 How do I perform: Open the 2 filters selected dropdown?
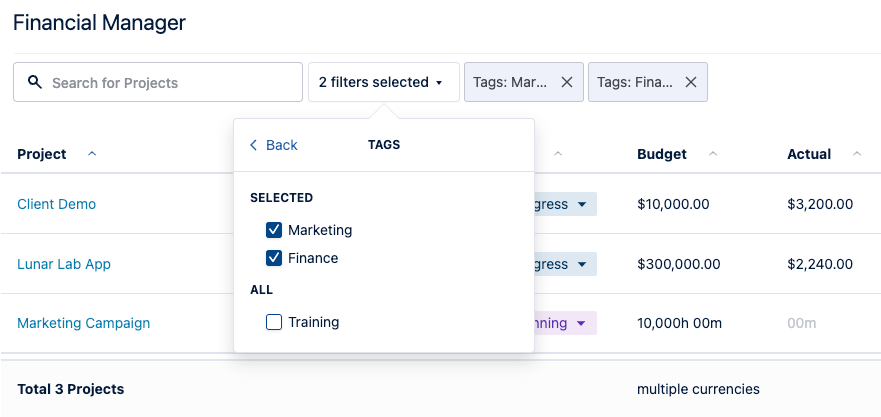point(383,82)
